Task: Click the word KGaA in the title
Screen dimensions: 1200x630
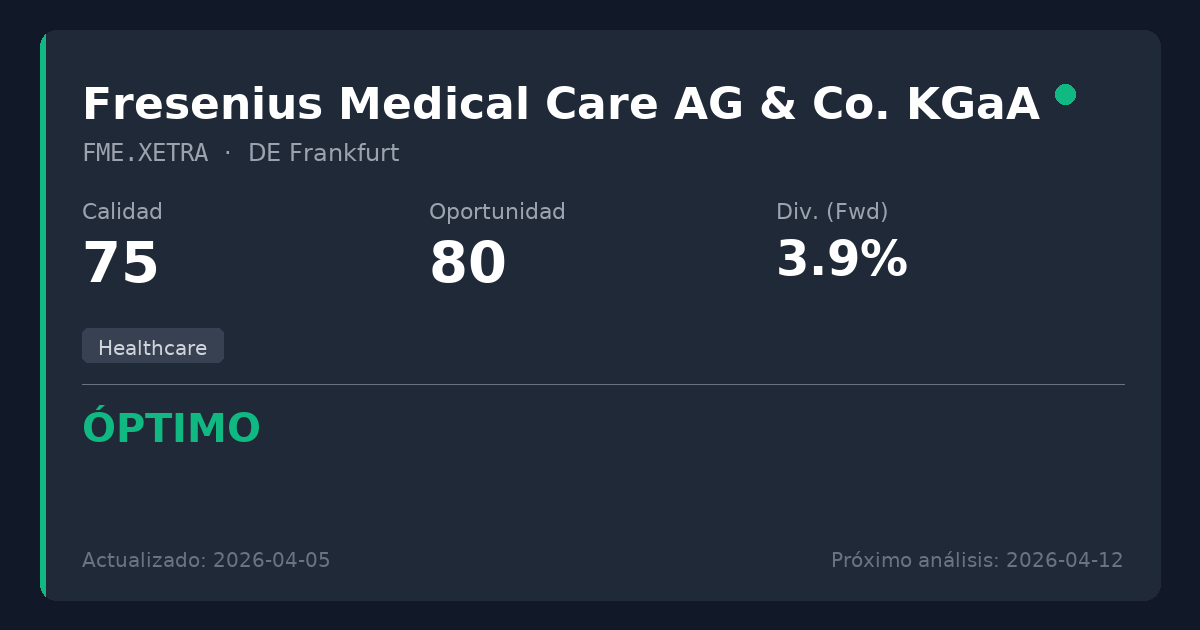Action: 973,105
